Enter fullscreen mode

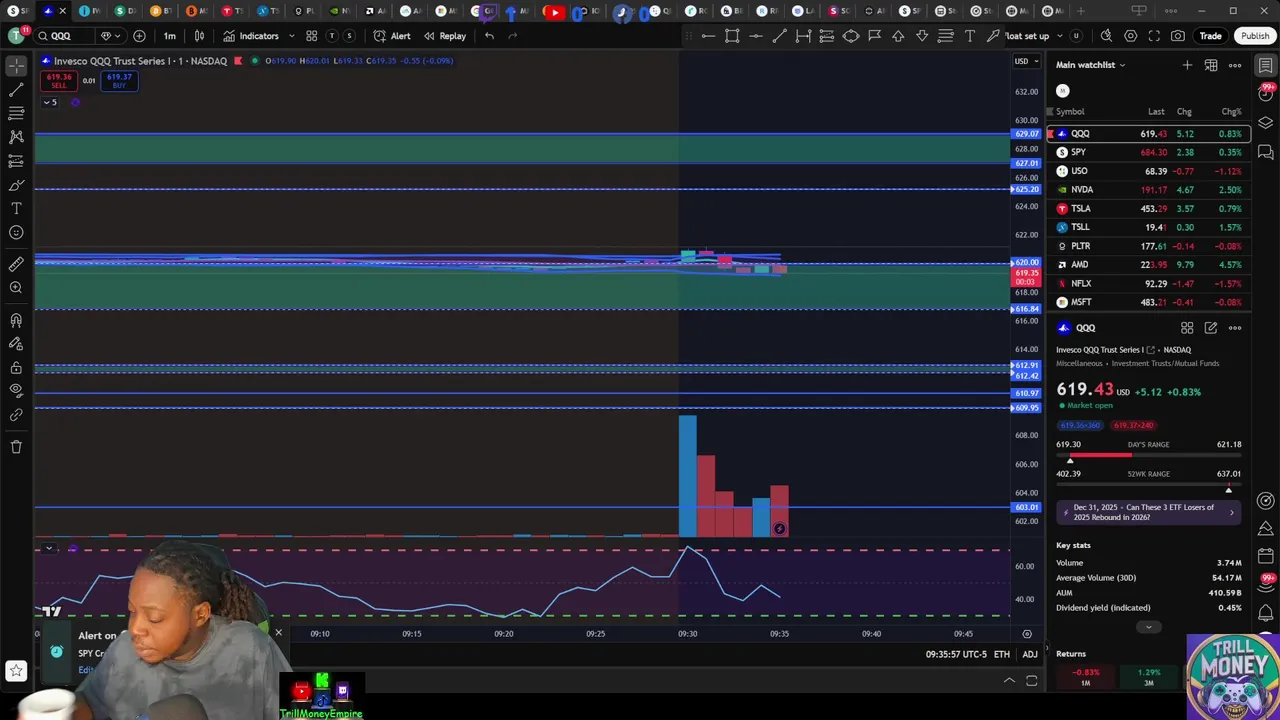[1154, 36]
